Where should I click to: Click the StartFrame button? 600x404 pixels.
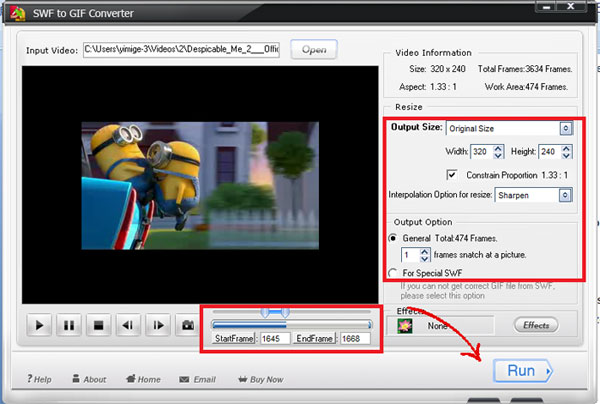(x=234, y=338)
